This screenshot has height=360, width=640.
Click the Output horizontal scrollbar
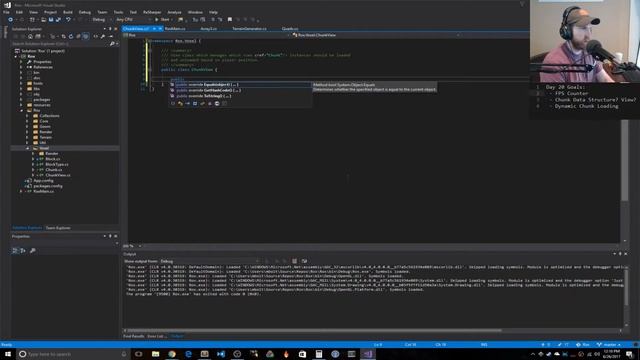[x=314, y=330]
